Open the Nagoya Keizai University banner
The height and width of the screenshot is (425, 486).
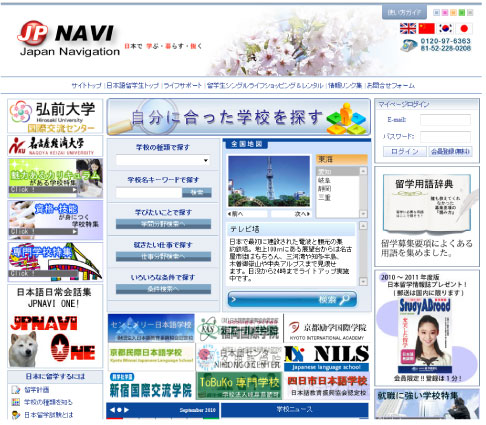(55, 146)
